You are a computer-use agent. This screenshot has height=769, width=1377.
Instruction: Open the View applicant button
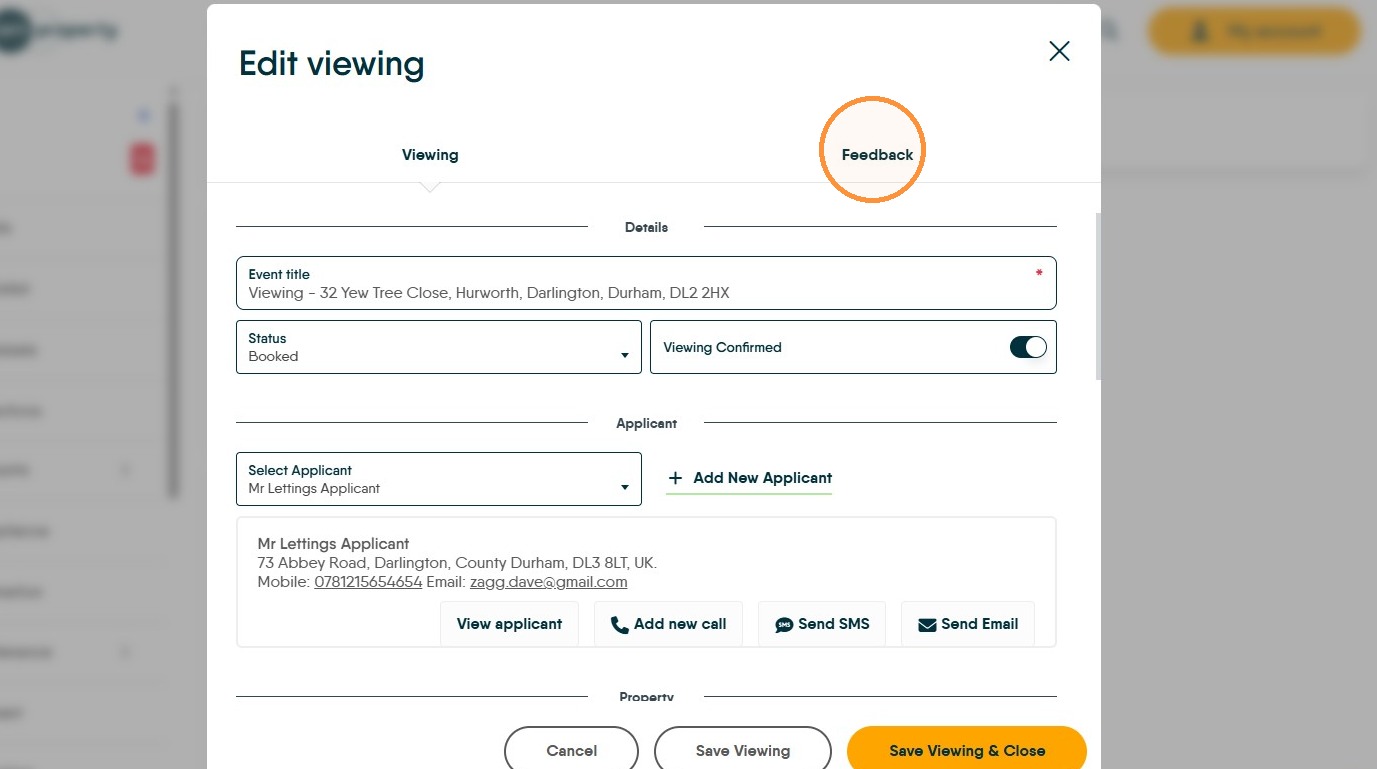[509, 624]
